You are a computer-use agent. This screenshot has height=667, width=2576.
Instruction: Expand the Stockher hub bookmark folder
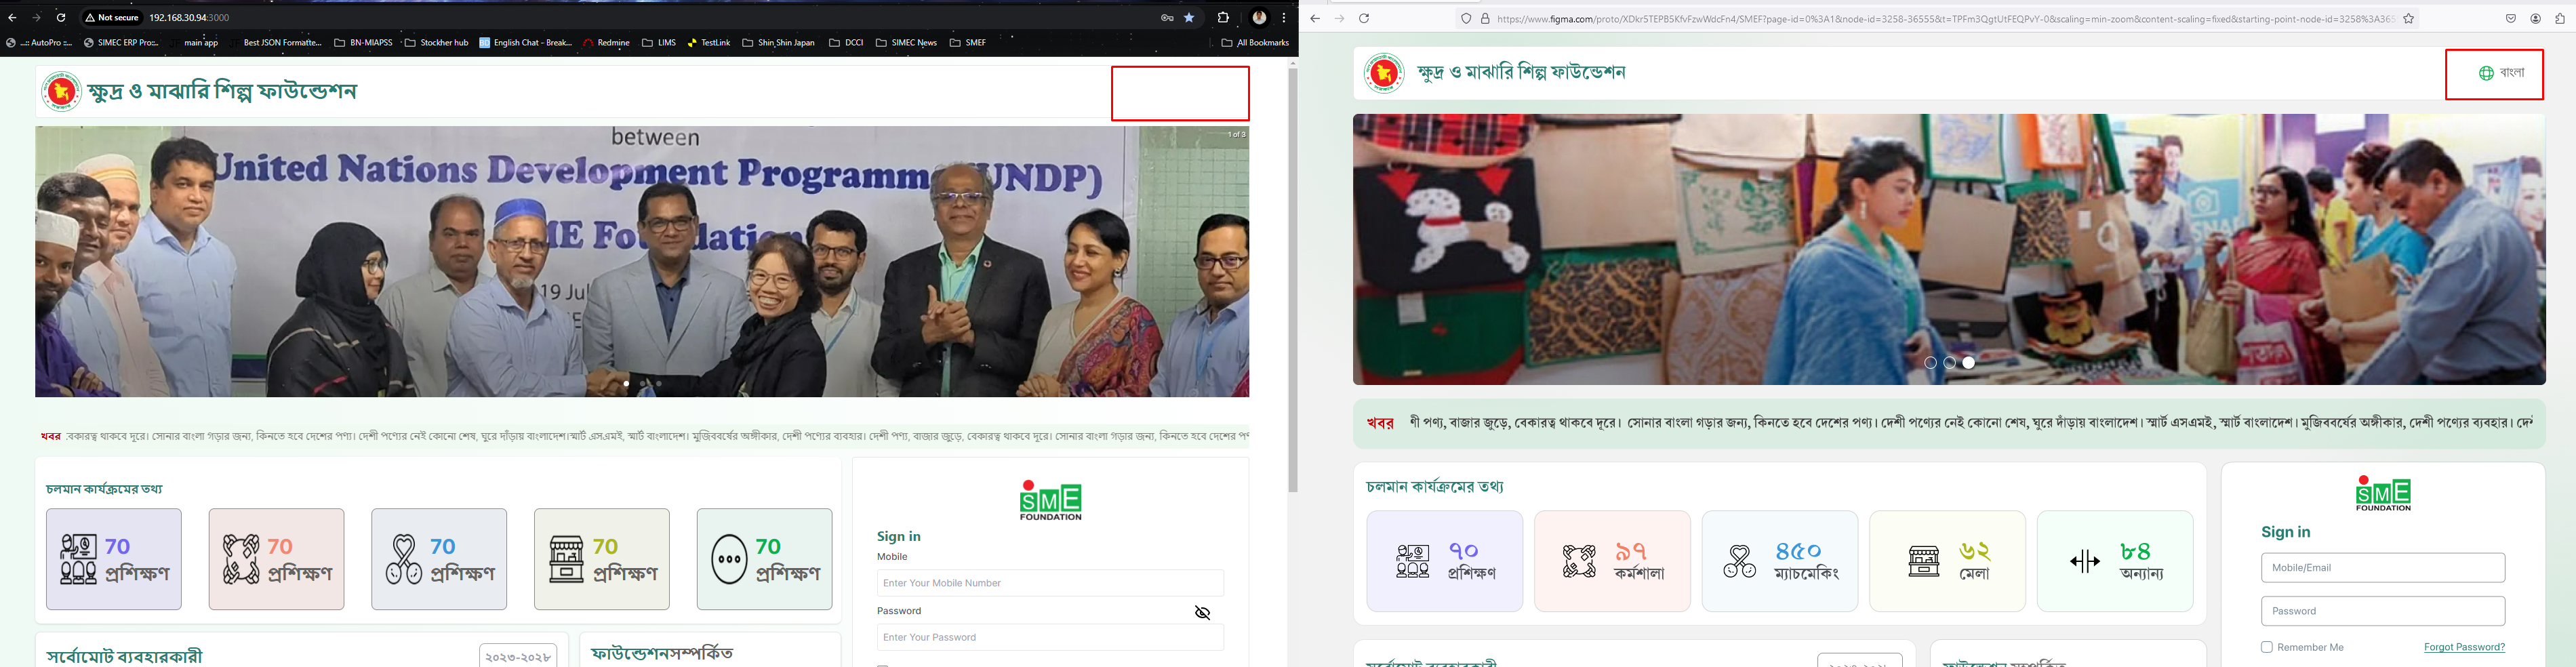tap(437, 43)
